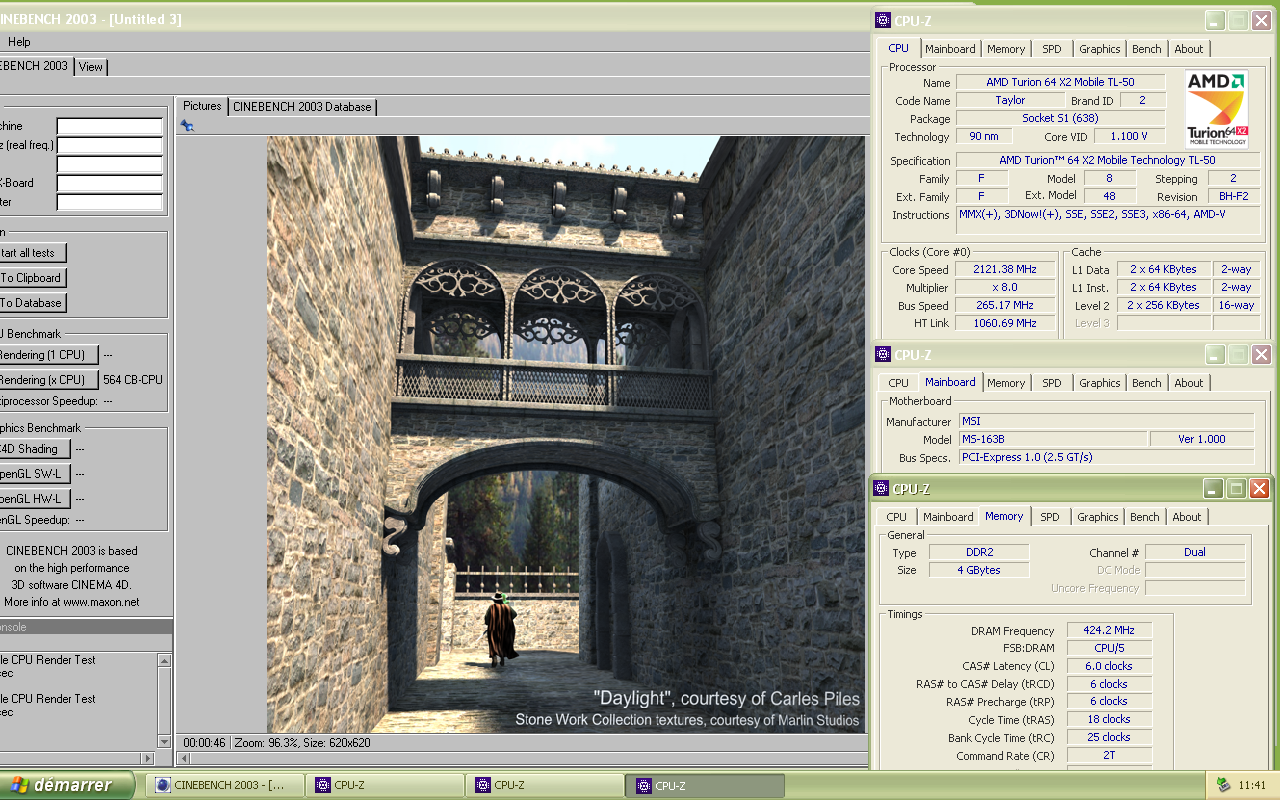This screenshot has height=800, width=1280.
Task: Click the Bus Speed value 265.17 MHz
Action: [x=1005, y=306]
